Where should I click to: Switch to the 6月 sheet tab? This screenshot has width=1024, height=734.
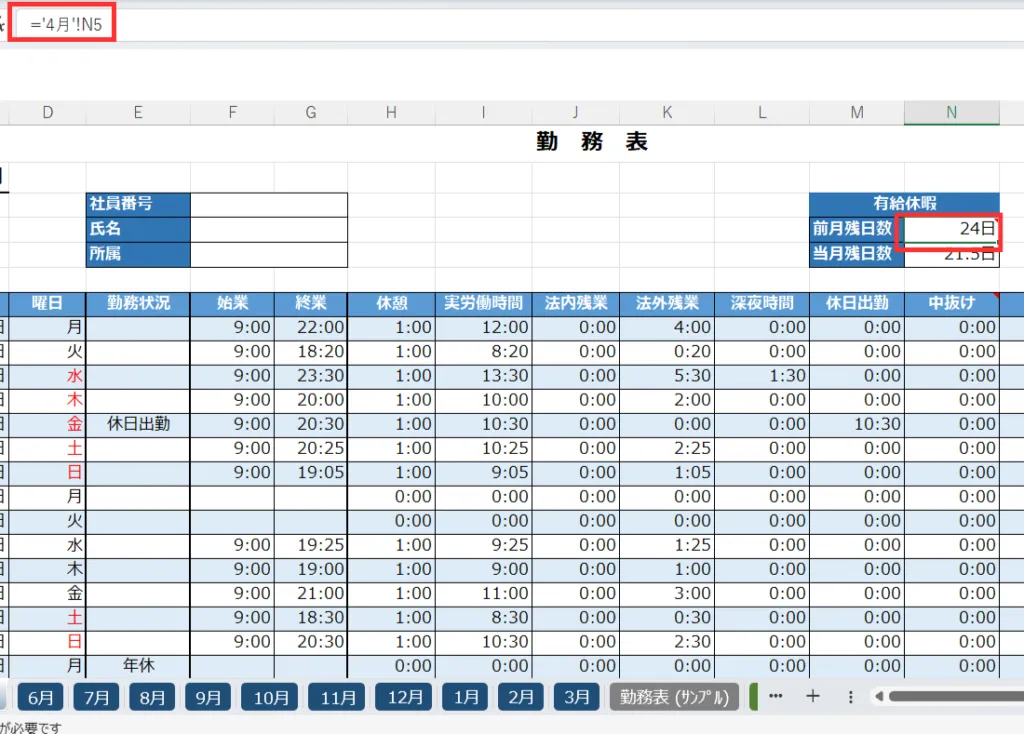[41, 697]
